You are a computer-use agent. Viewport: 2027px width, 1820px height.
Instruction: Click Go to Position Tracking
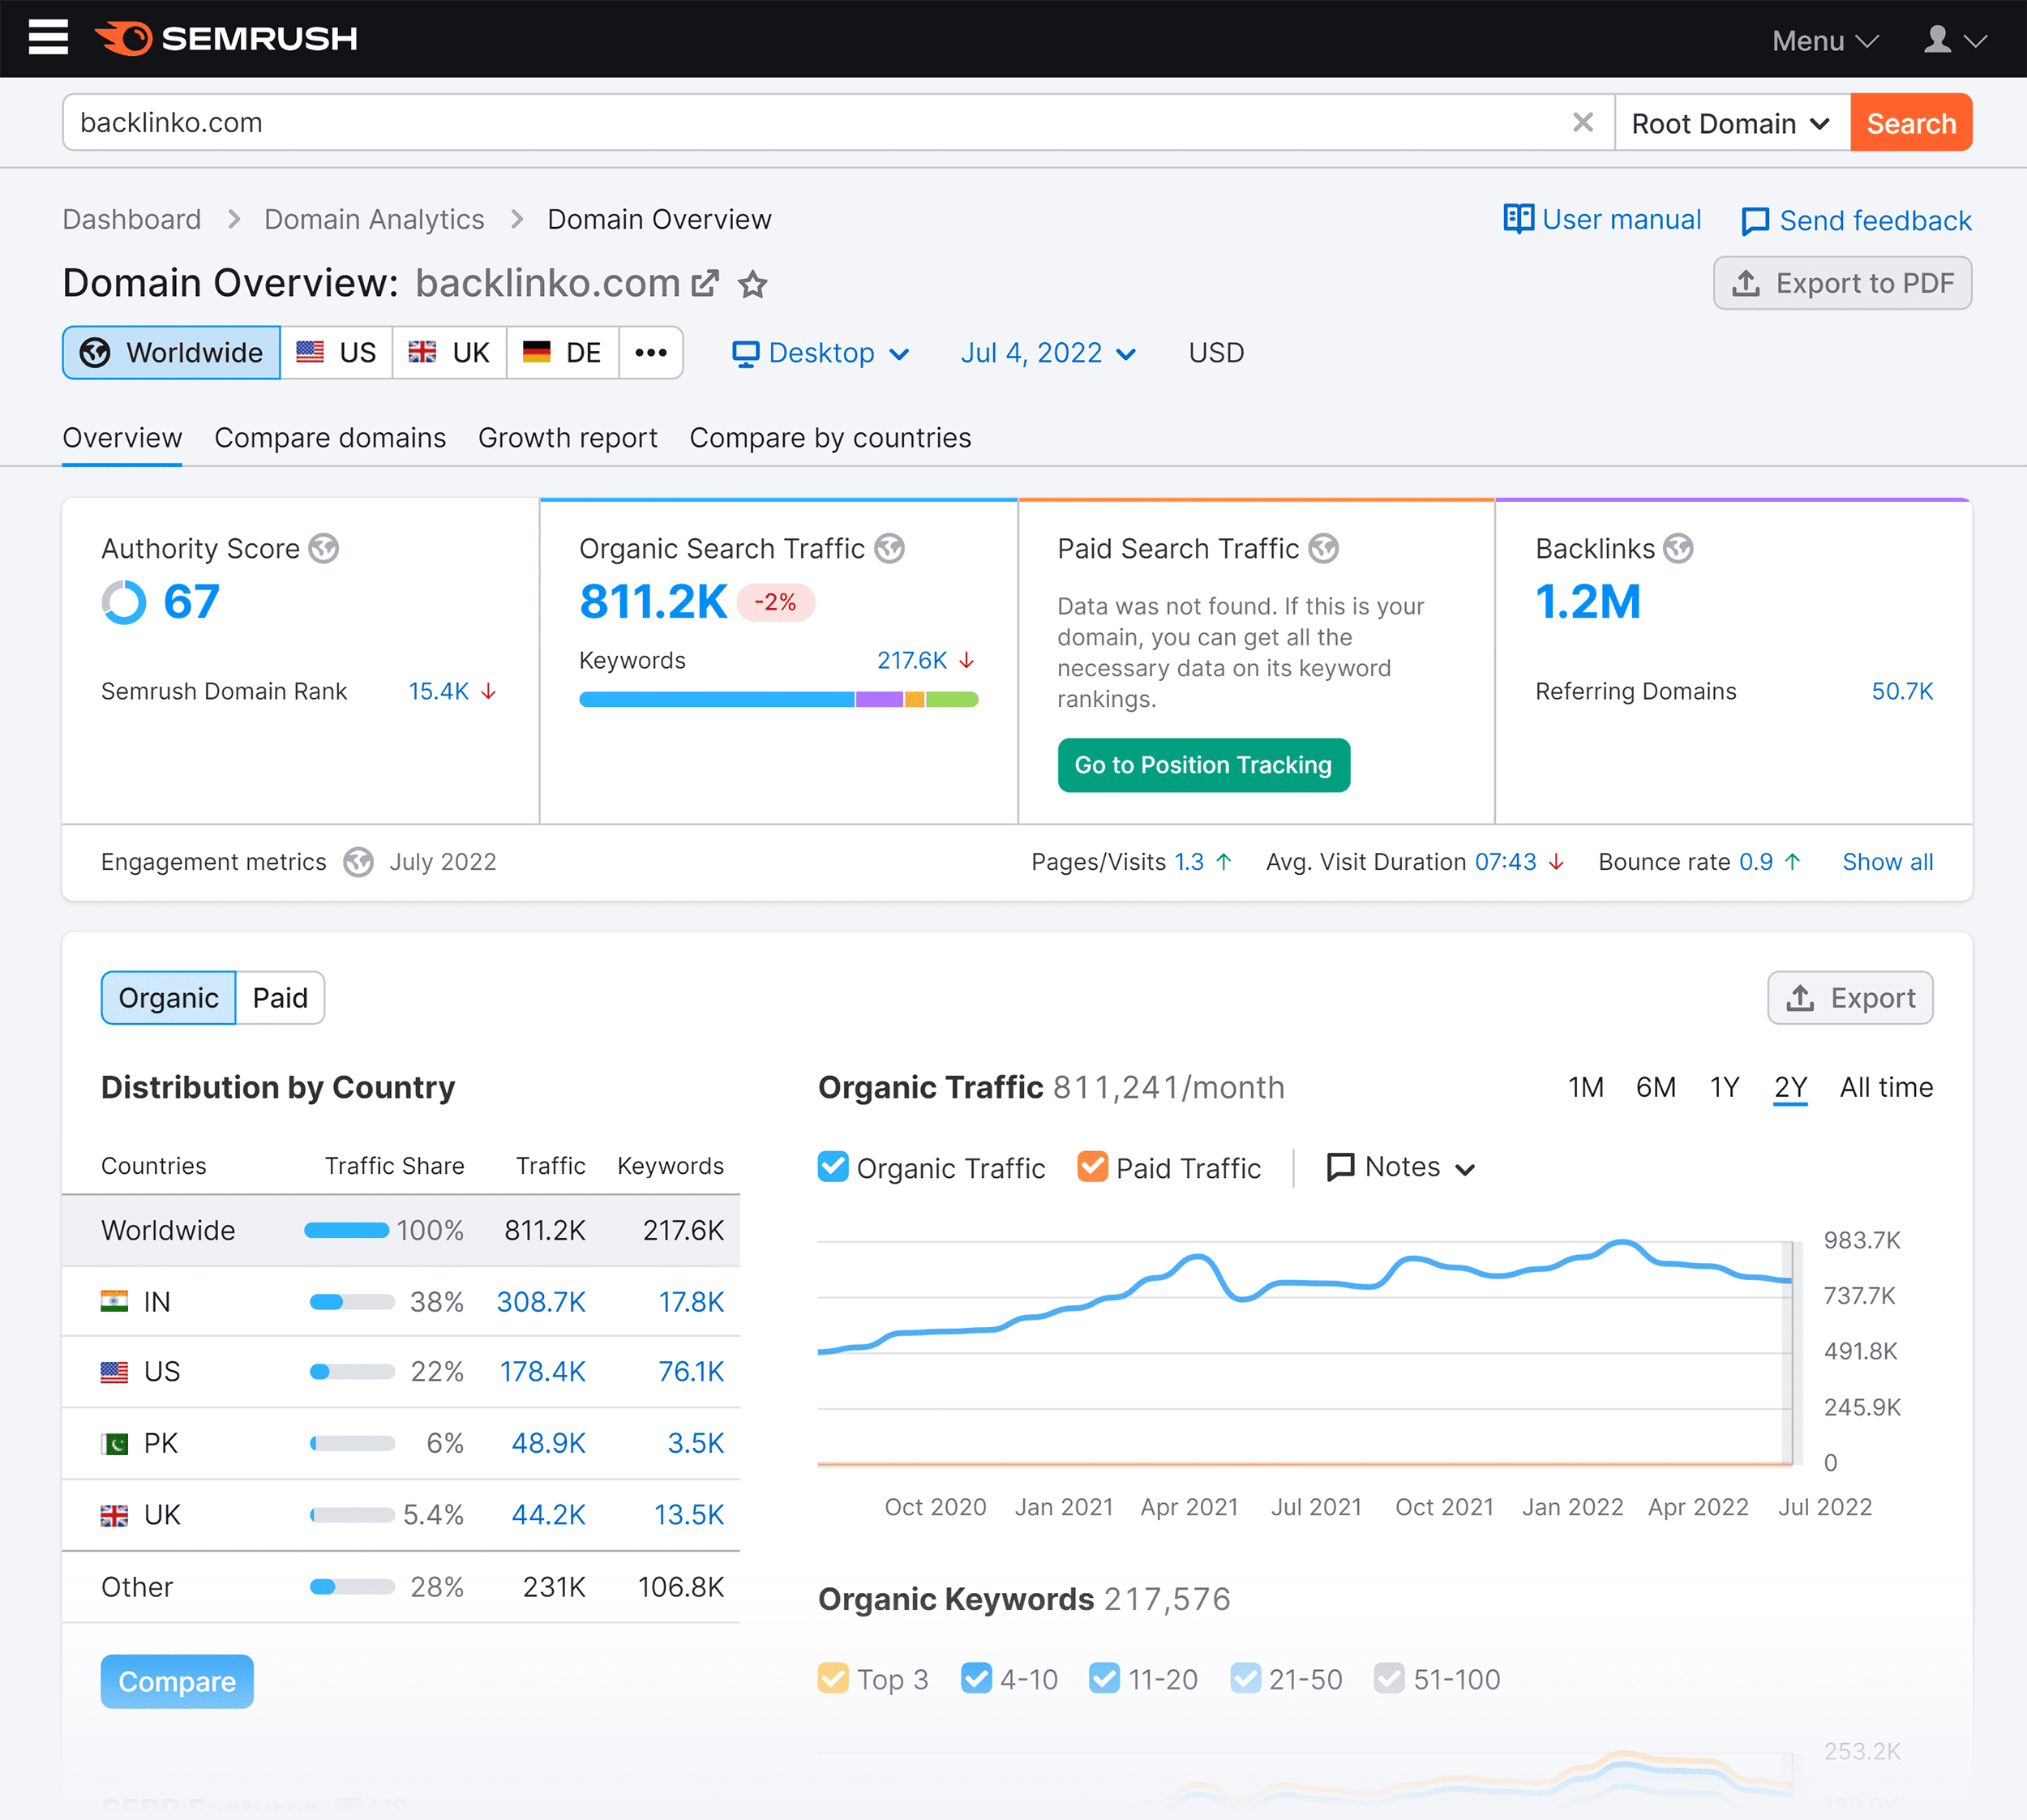tap(1203, 765)
